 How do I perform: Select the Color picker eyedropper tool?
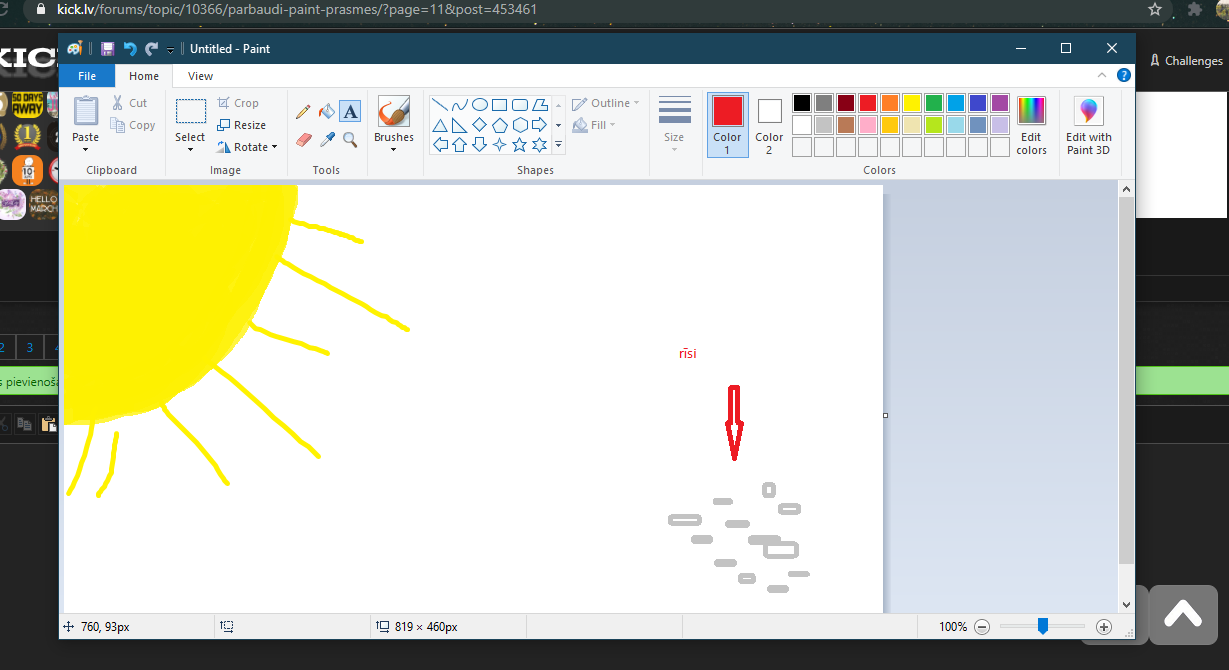pos(327,139)
